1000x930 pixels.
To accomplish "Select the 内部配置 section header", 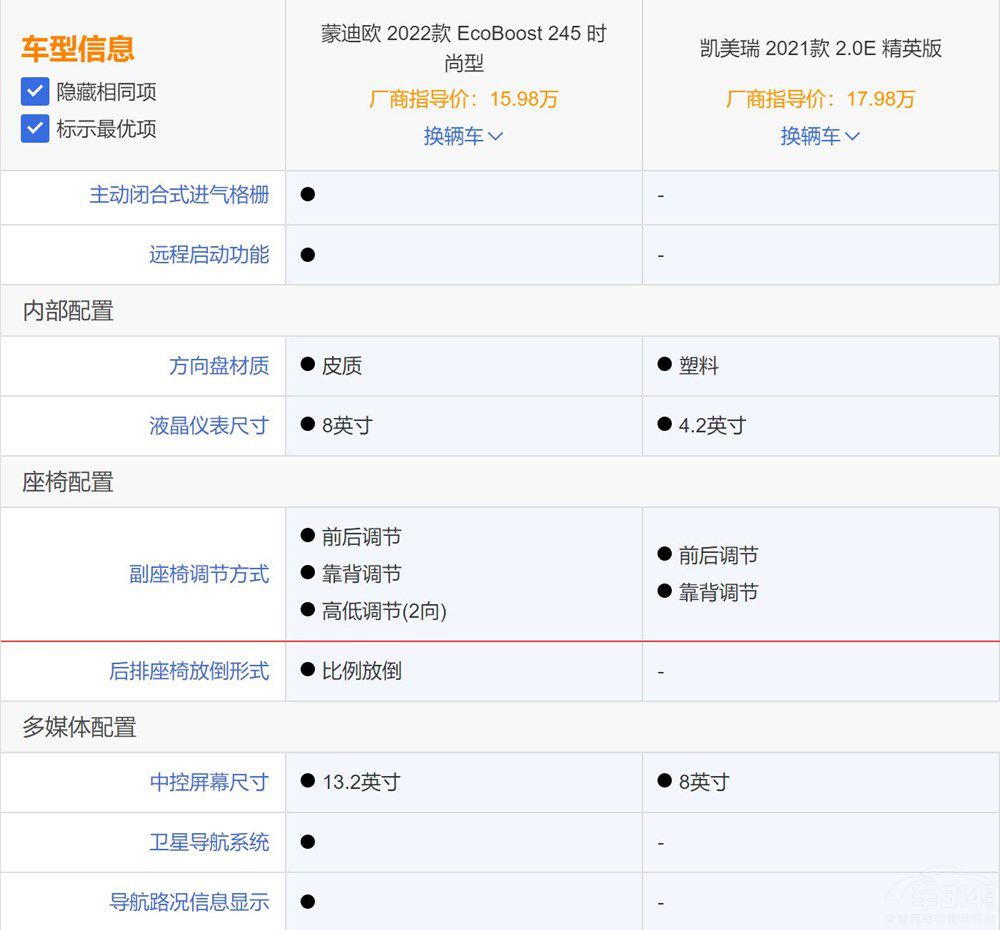I will click(x=68, y=311).
